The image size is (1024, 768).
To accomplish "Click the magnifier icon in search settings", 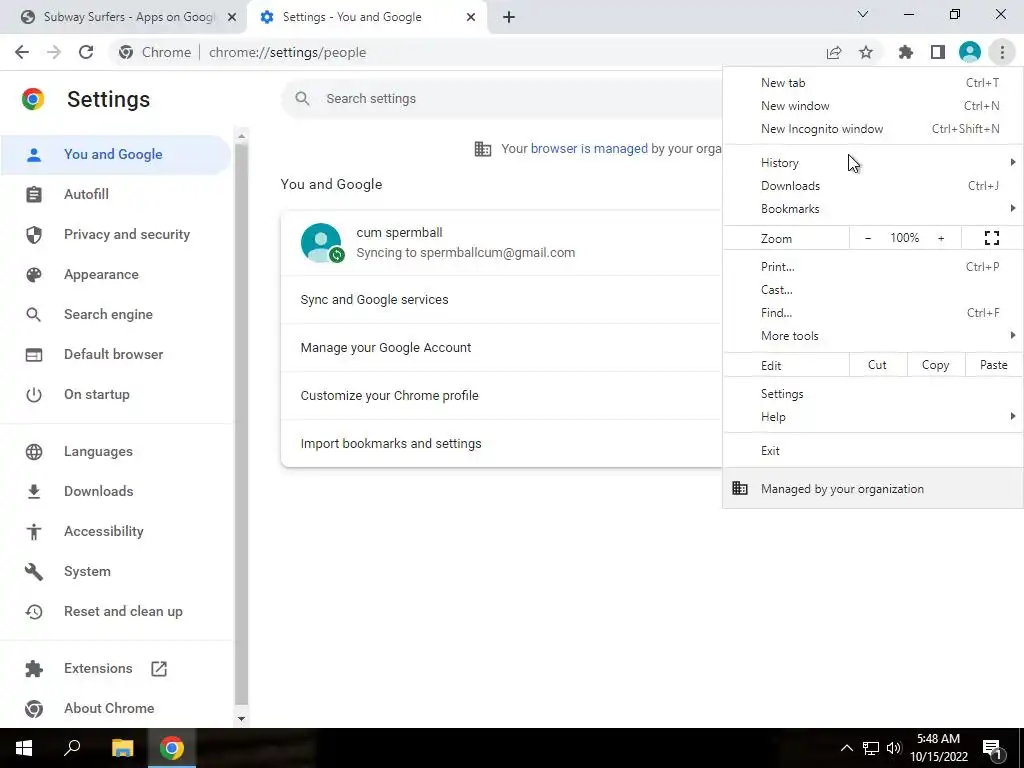I will click(302, 99).
